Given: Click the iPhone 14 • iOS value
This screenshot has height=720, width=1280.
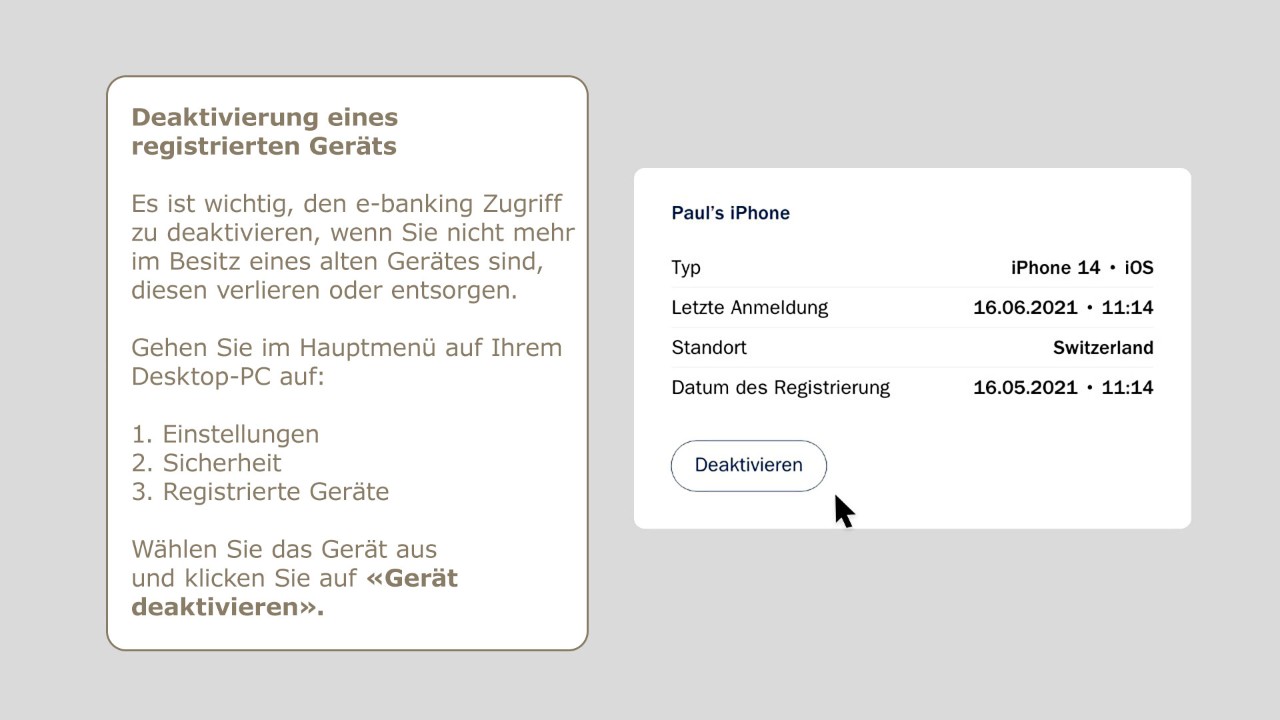Looking at the screenshot, I should pos(1081,268).
